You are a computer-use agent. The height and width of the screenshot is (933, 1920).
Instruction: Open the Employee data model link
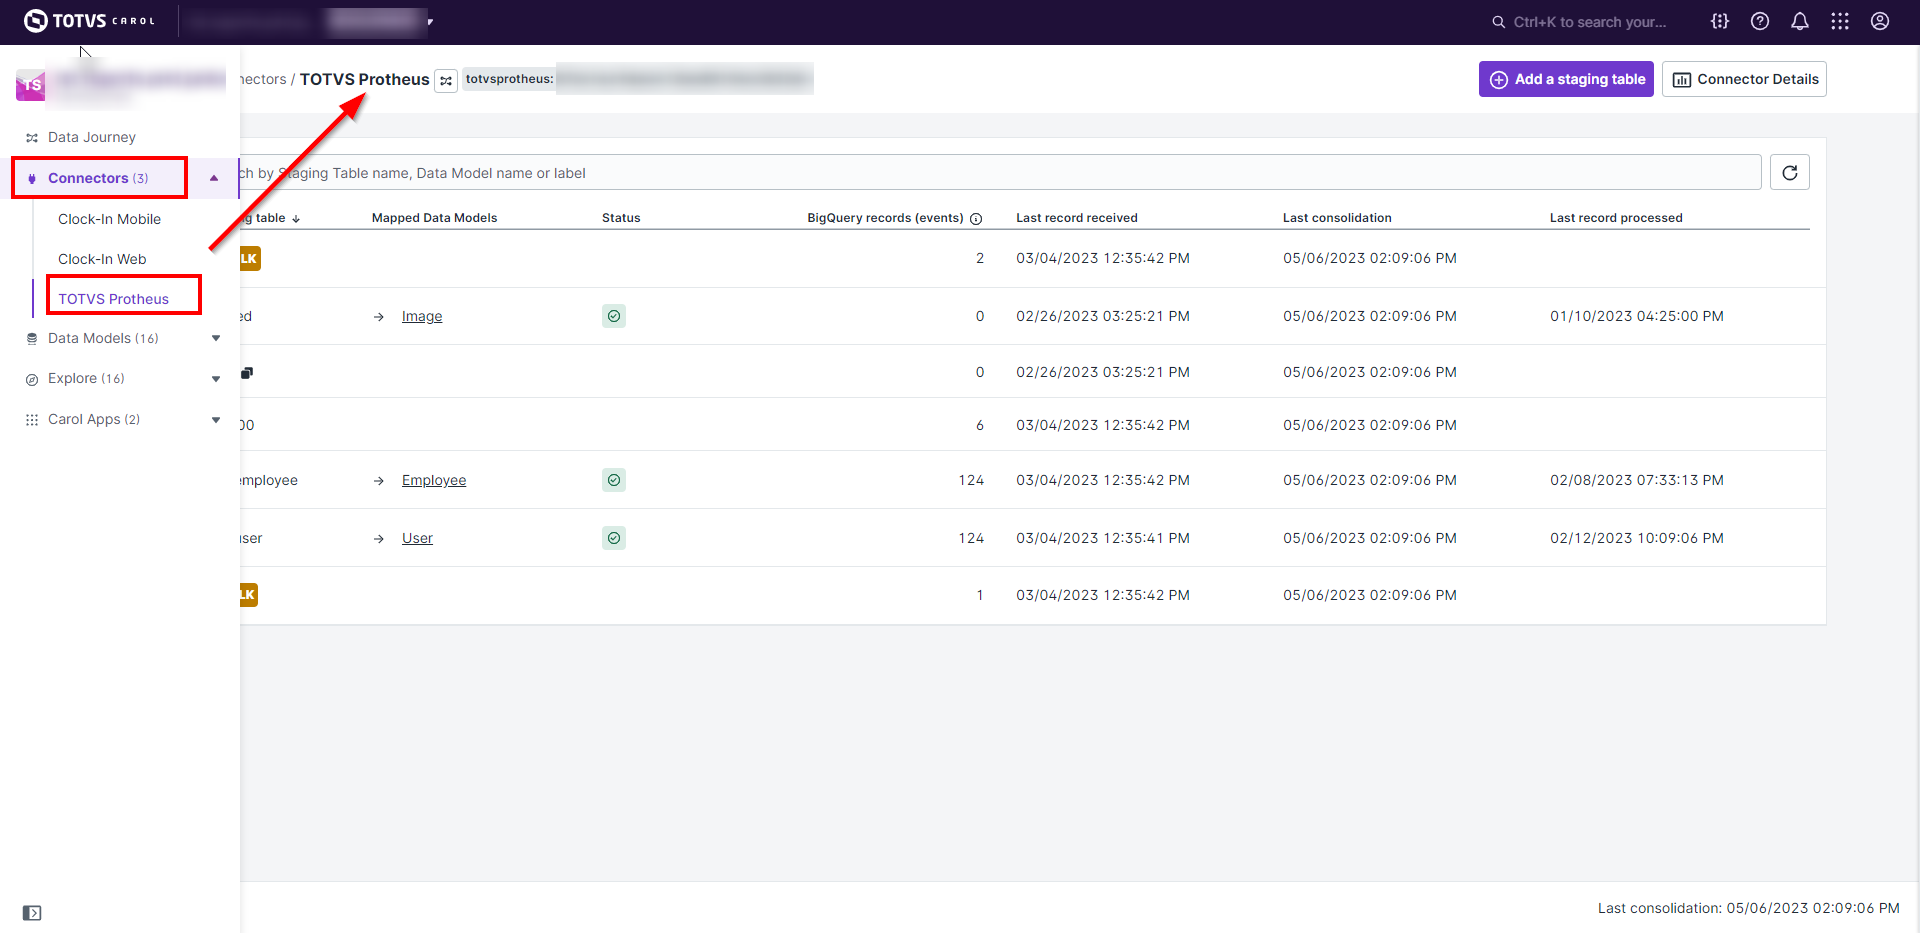point(434,480)
